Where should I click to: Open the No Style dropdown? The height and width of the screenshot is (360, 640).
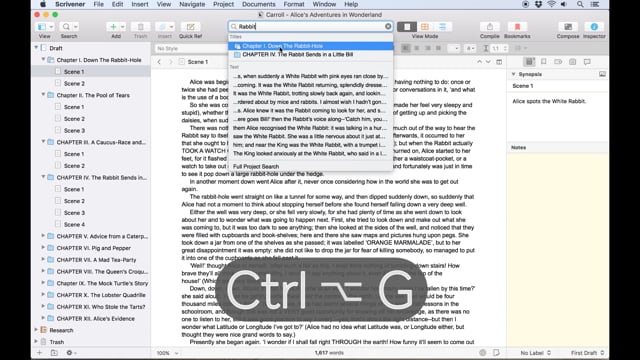pos(191,48)
